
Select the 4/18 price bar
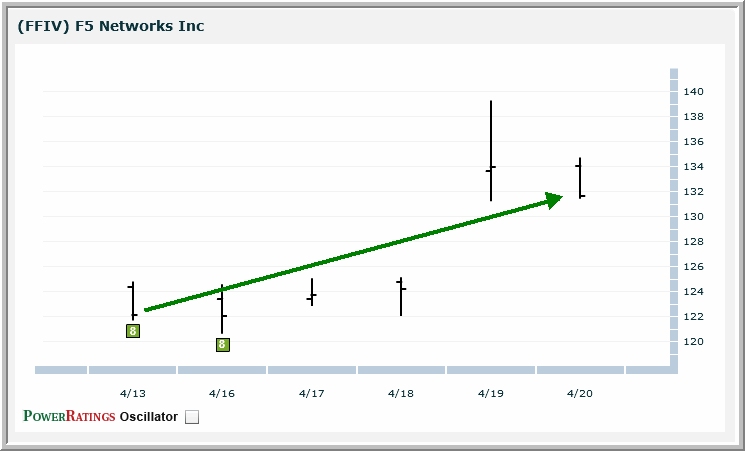pos(401,296)
